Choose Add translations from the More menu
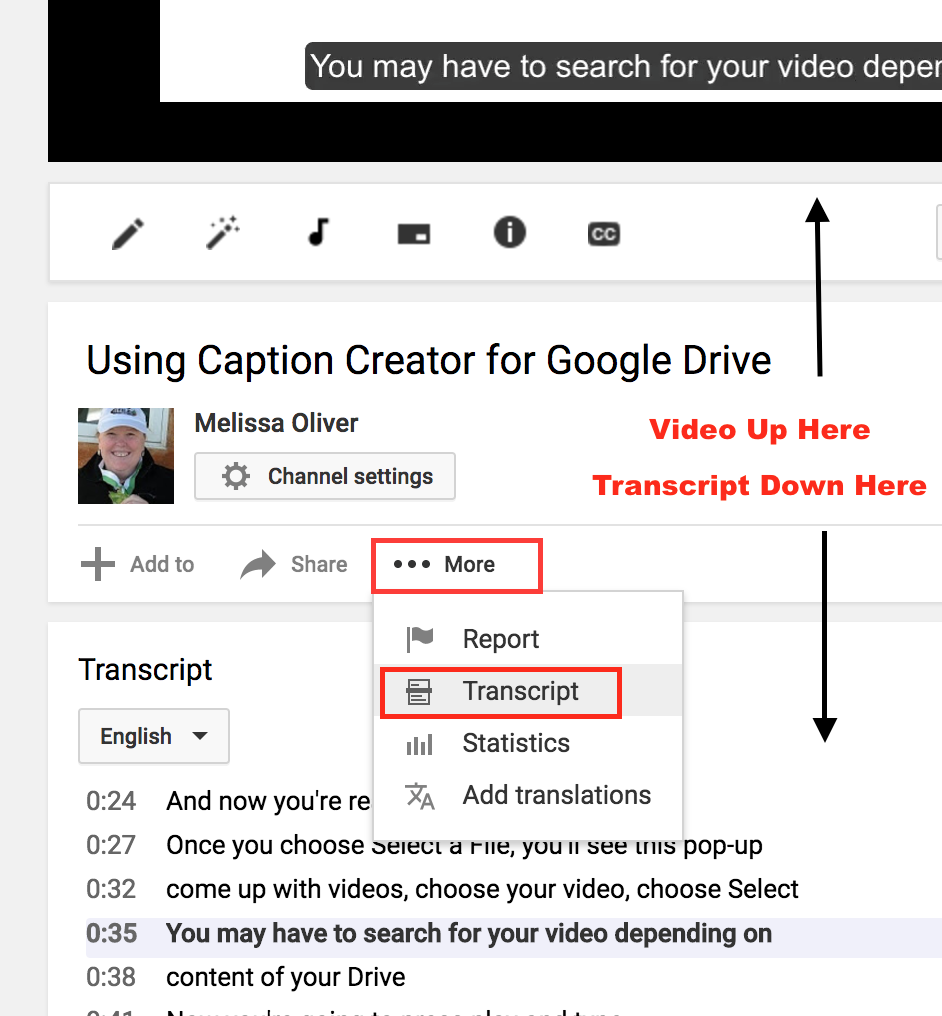Screen dimensions: 942x1016 click(x=528, y=796)
